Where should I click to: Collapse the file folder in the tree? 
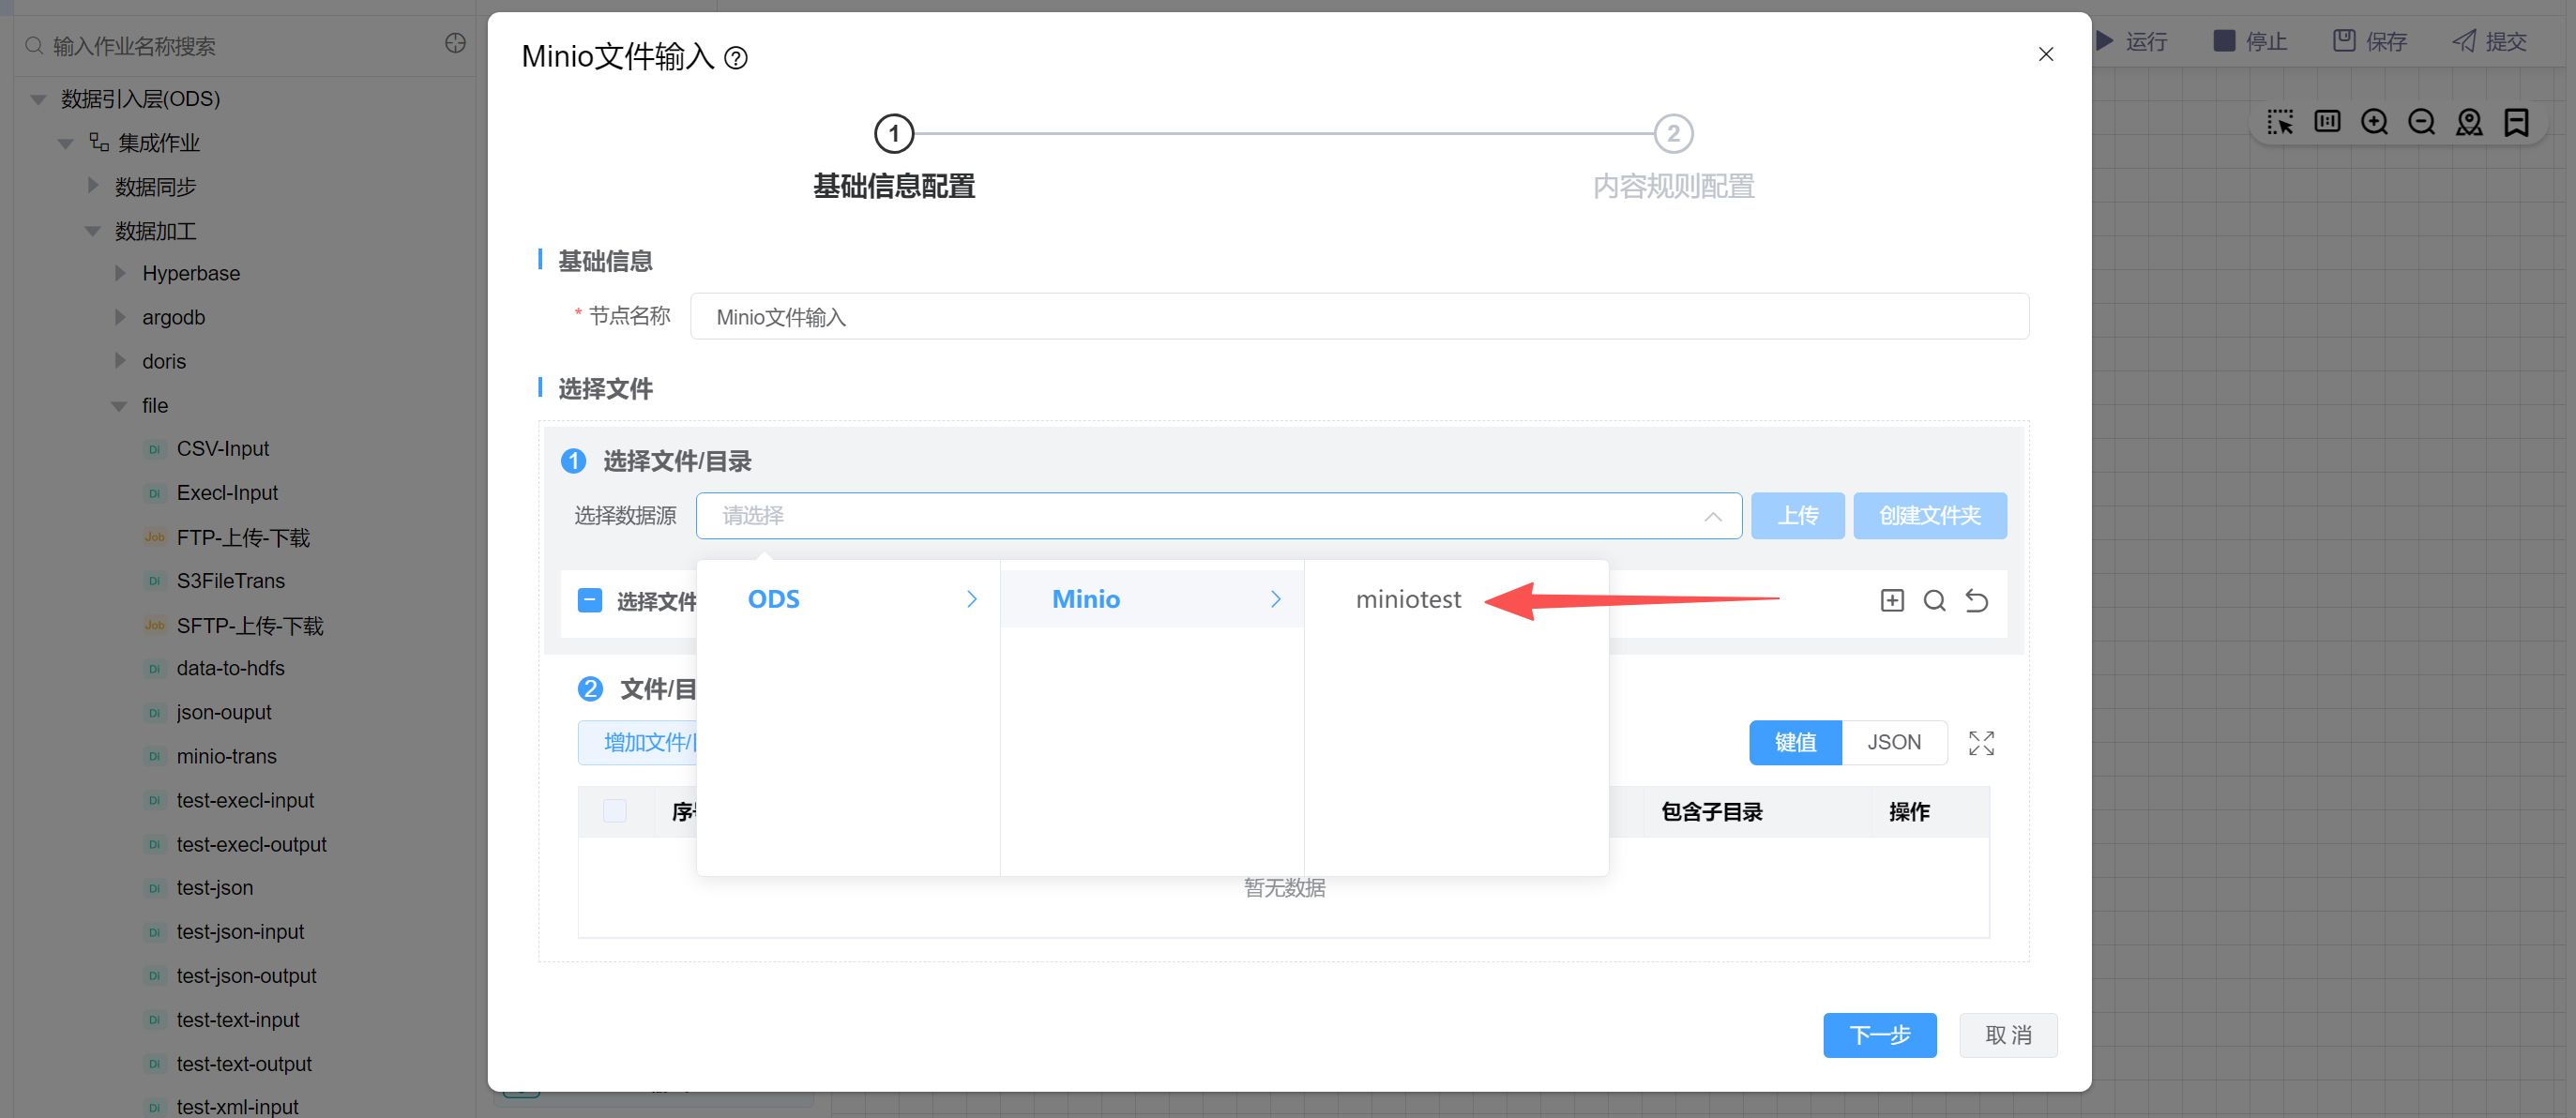point(120,405)
